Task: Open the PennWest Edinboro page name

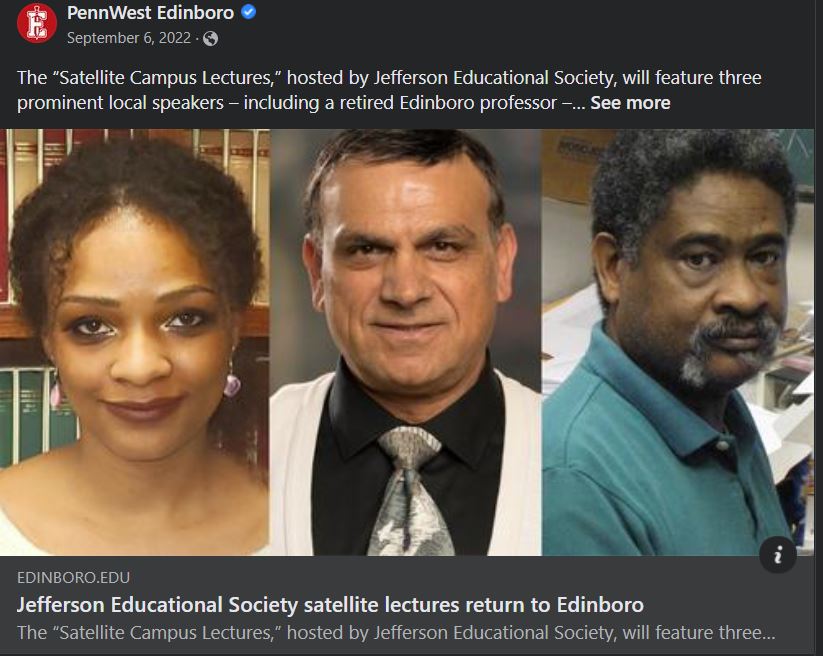Action: click(x=150, y=13)
